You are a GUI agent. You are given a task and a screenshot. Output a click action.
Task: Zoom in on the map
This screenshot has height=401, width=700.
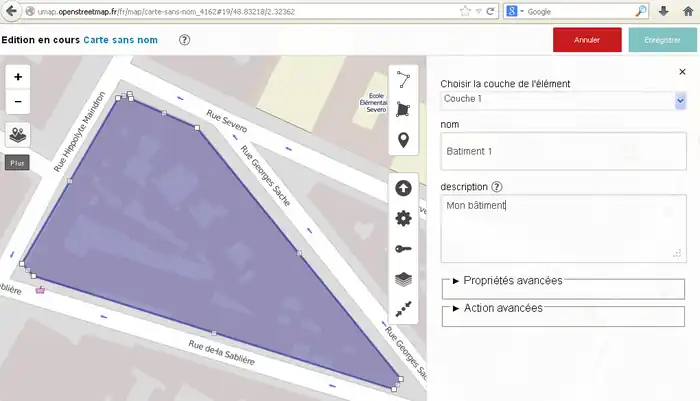coord(18,77)
